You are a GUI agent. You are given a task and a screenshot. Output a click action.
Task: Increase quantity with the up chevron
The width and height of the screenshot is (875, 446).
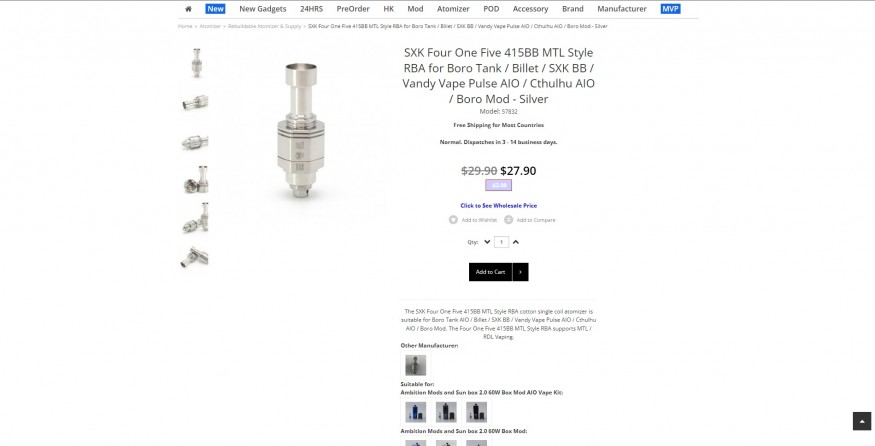click(516, 242)
